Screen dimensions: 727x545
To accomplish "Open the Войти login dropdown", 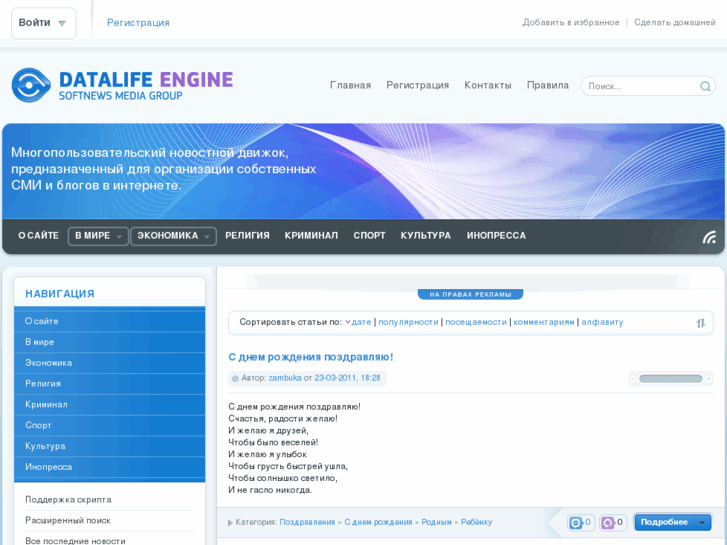I will 43,23.
